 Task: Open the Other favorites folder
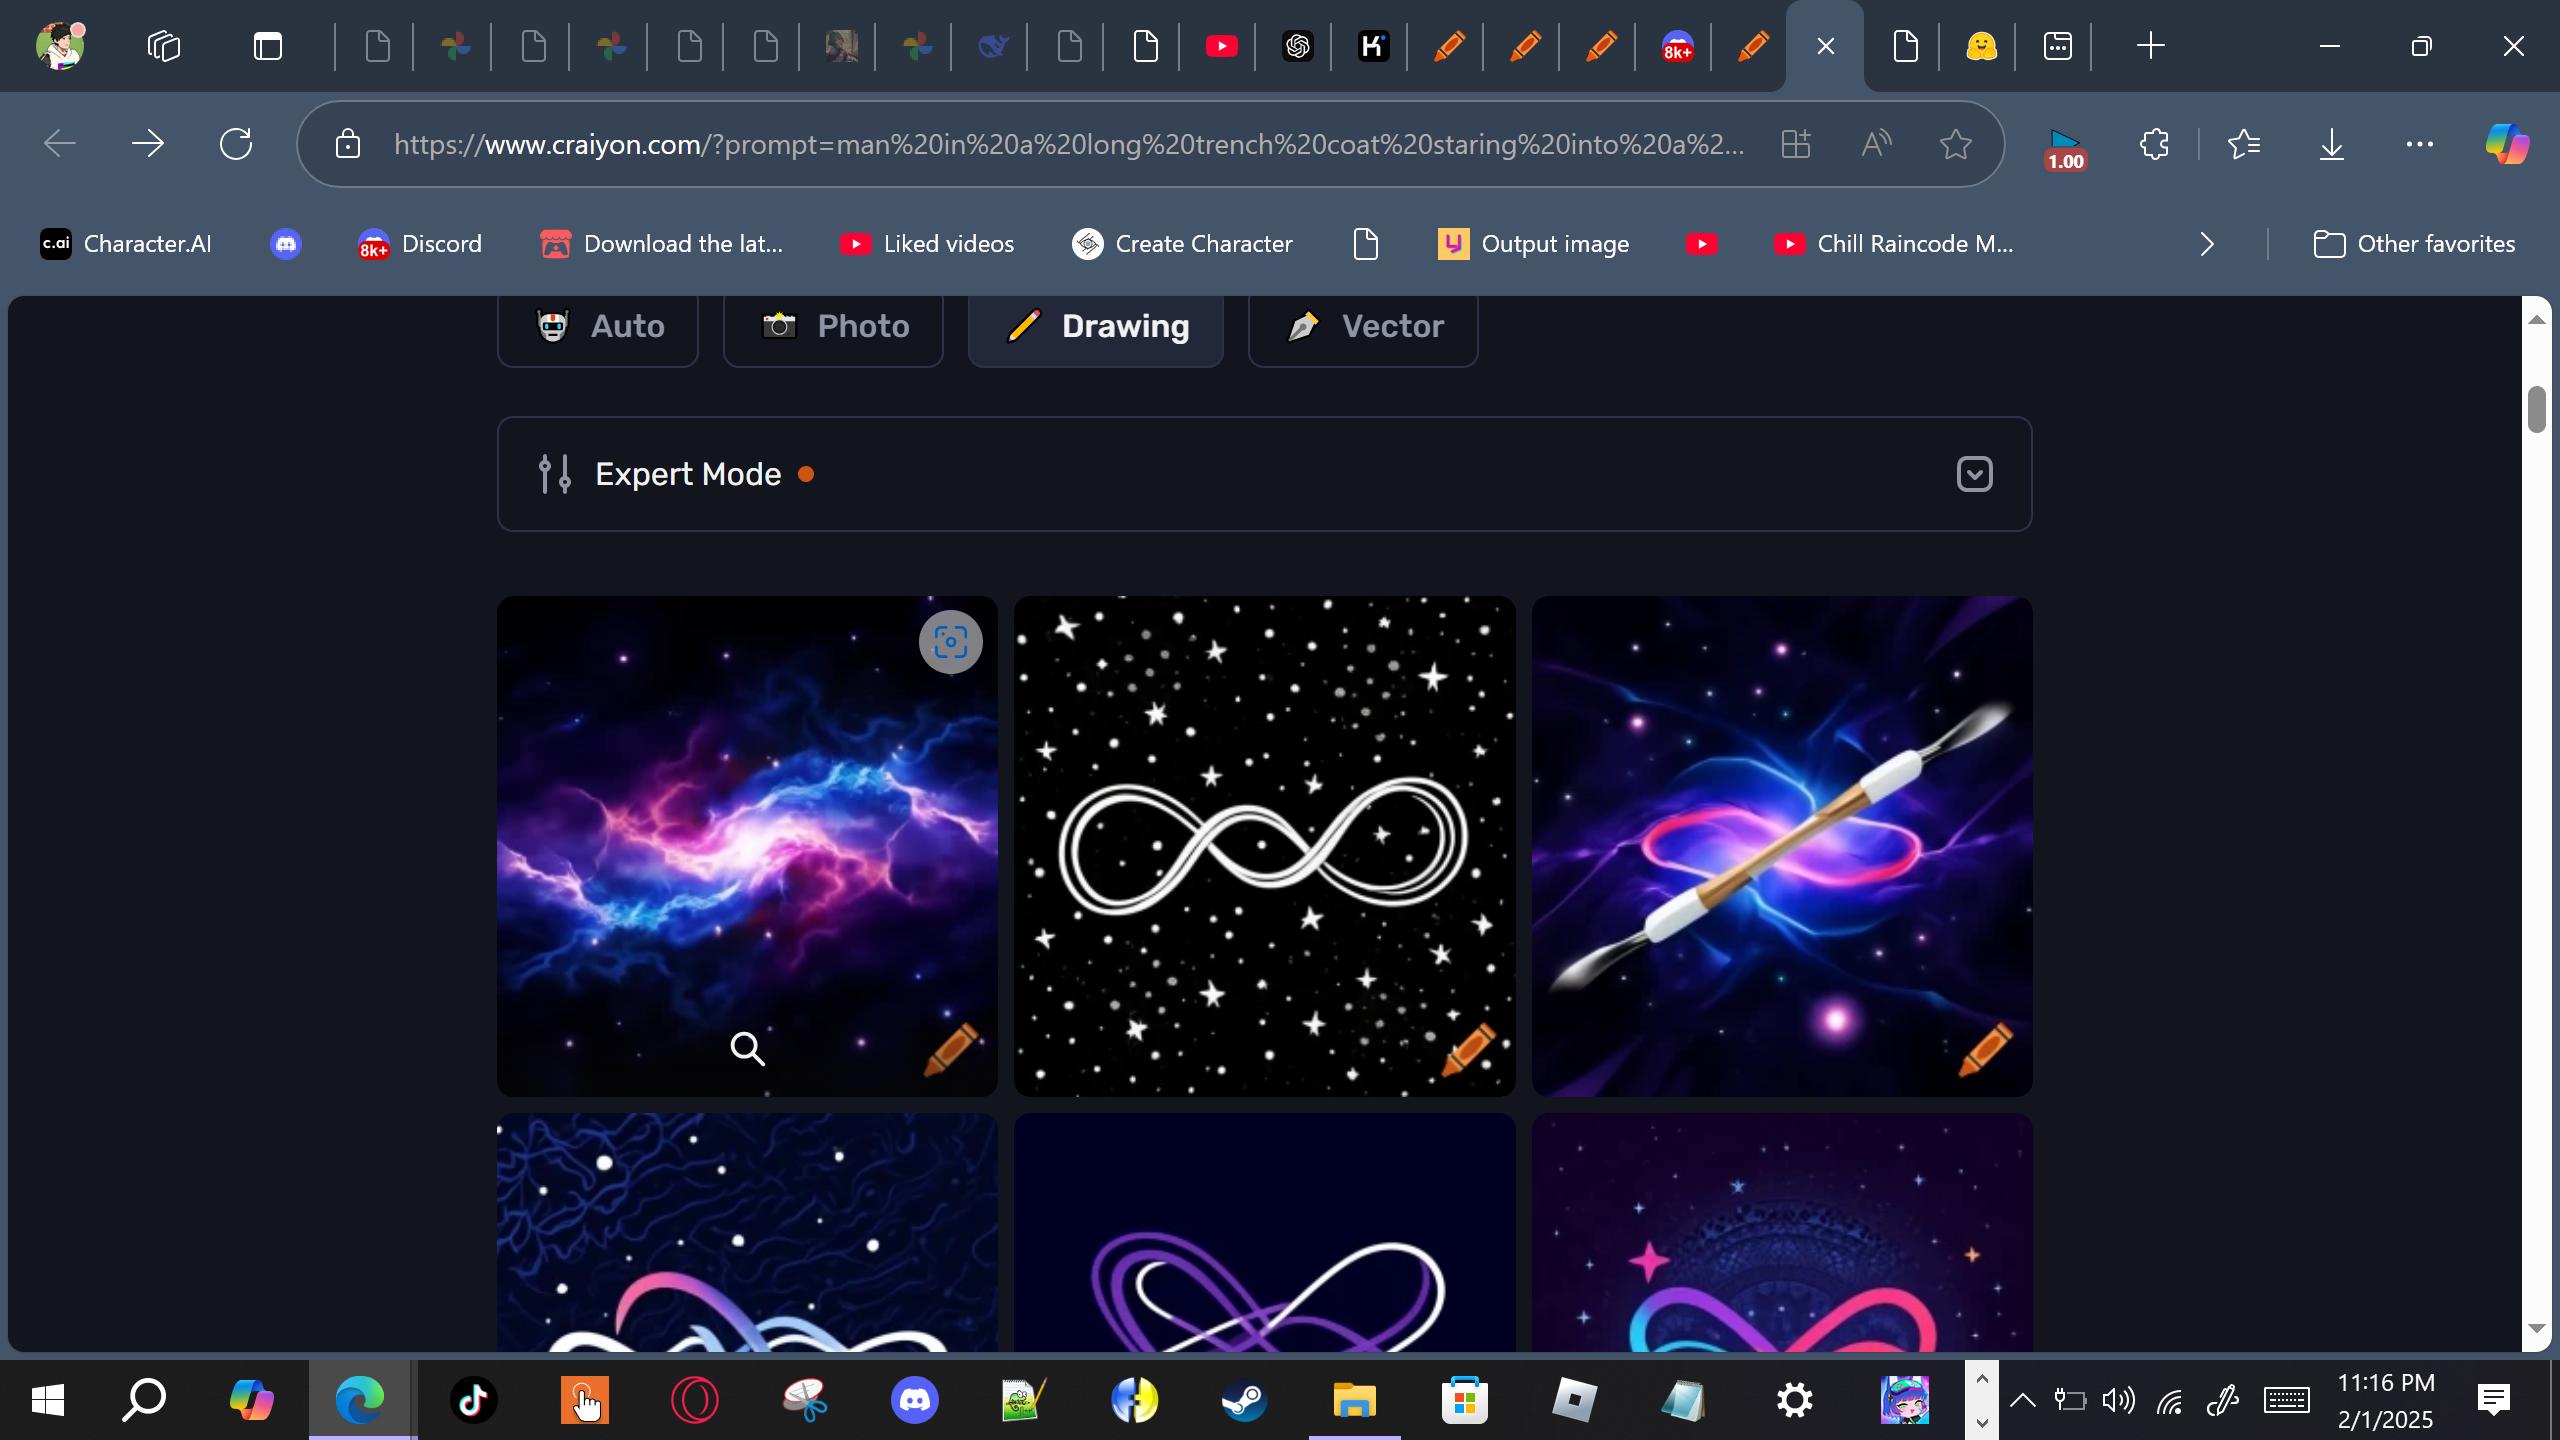pyautogui.click(x=2414, y=244)
